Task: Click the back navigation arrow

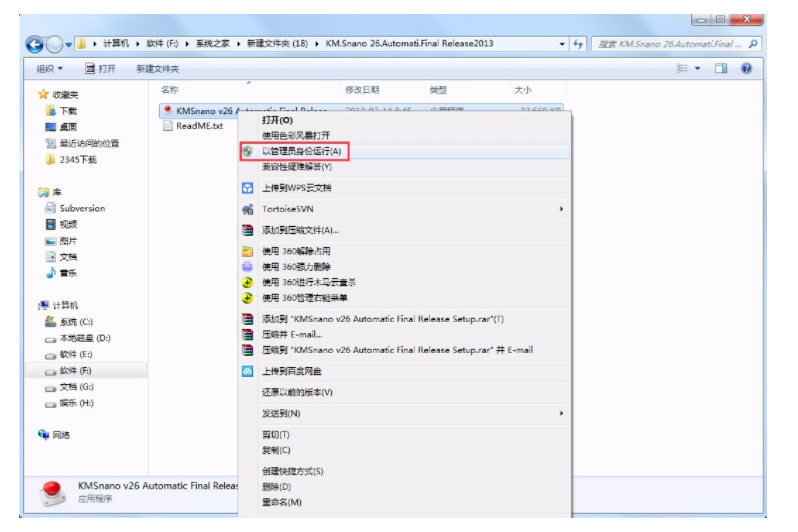Action: [35, 44]
